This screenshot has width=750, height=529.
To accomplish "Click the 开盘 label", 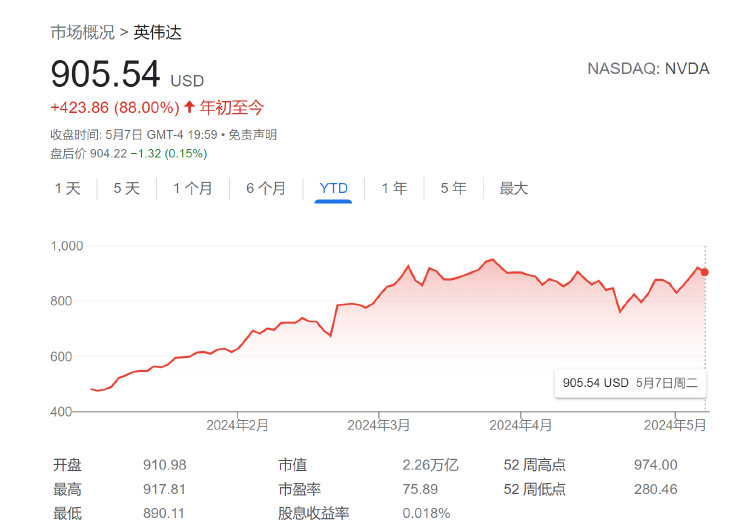I will (67, 465).
